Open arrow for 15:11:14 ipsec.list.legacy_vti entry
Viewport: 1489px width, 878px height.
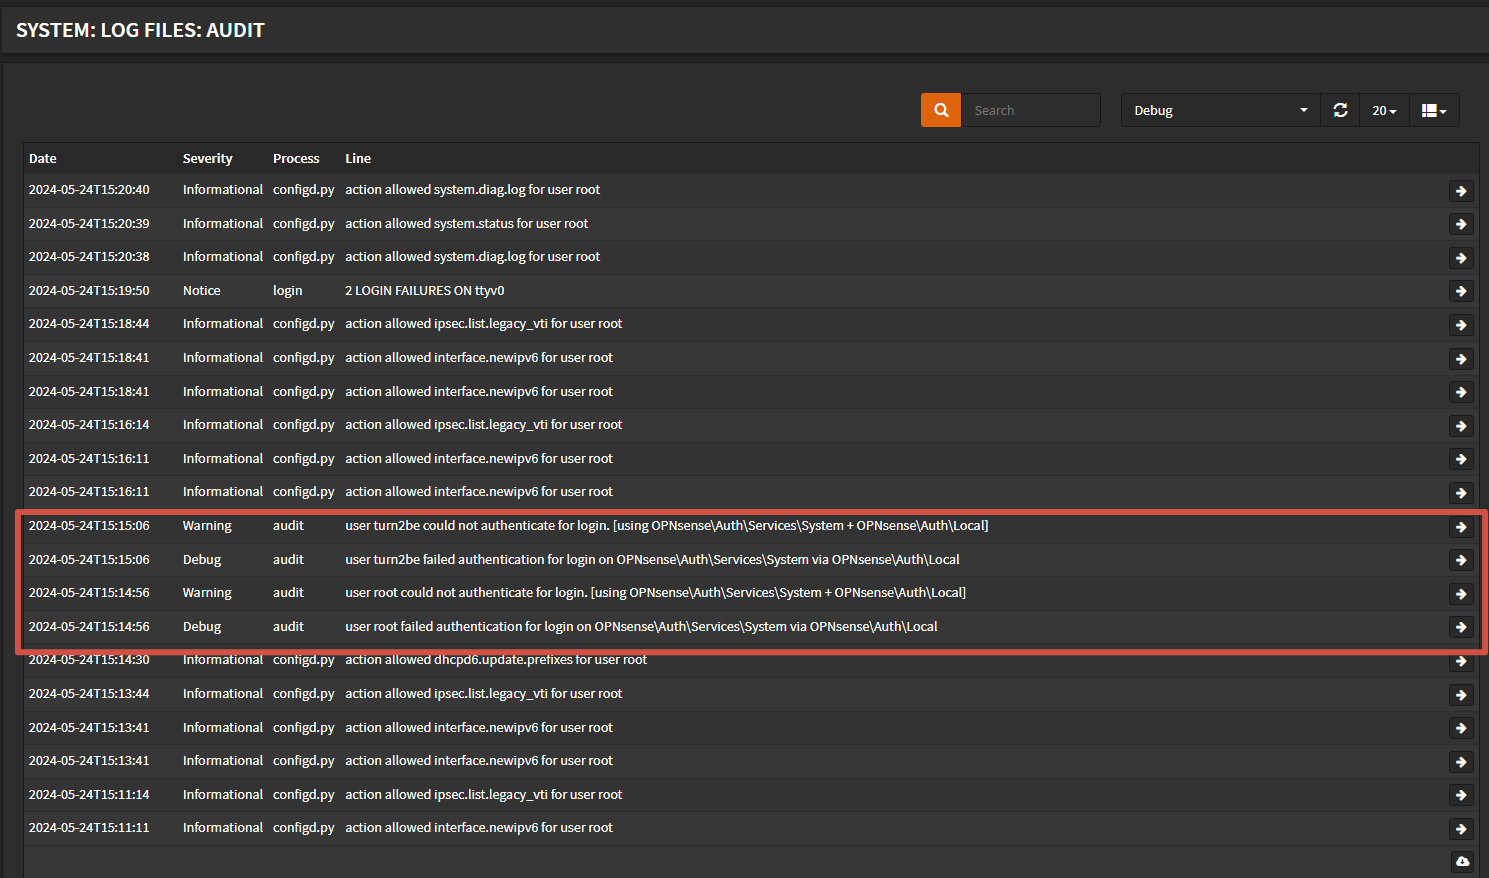pyautogui.click(x=1461, y=795)
